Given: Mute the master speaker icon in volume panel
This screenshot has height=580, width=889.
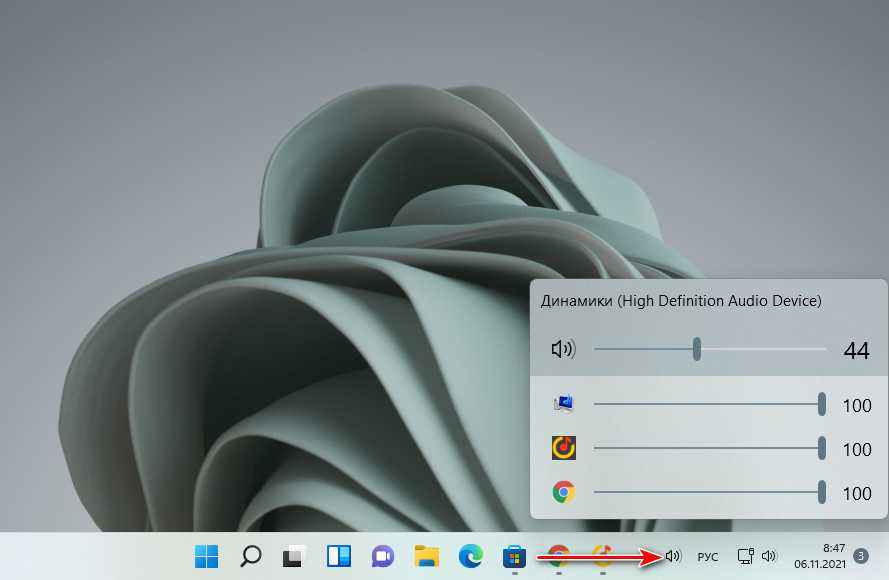Looking at the screenshot, I should (563, 350).
